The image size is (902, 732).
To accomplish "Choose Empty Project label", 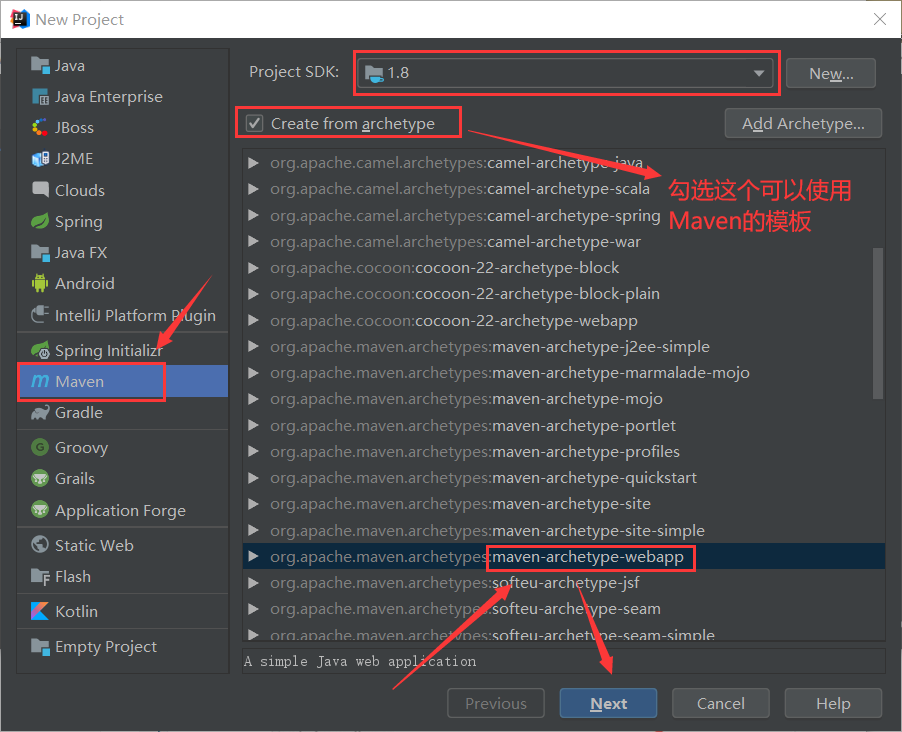I will click(x=106, y=646).
